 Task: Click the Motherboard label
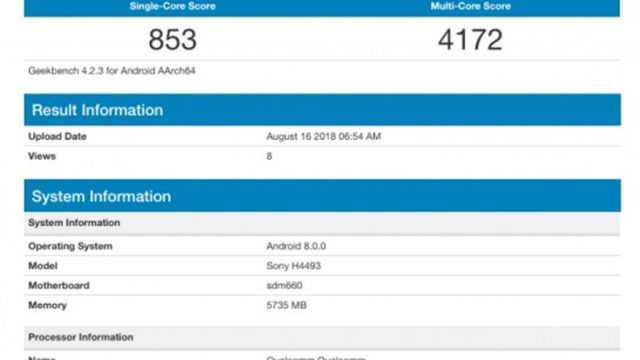coord(59,285)
